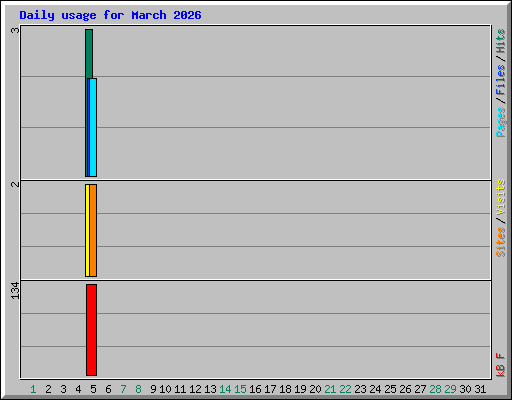Click the yellow Visits bar on day 5
The height and width of the screenshot is (400, 512).
(x=87, y=230)
